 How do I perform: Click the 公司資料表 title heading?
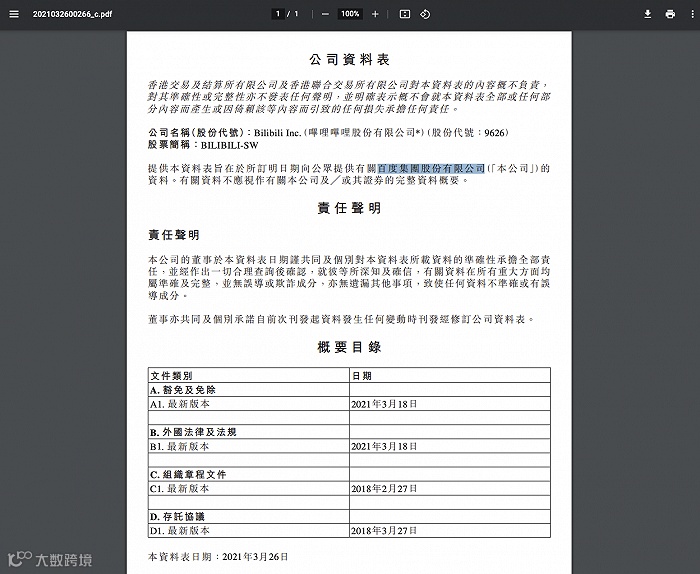click(x=349, y=60)
